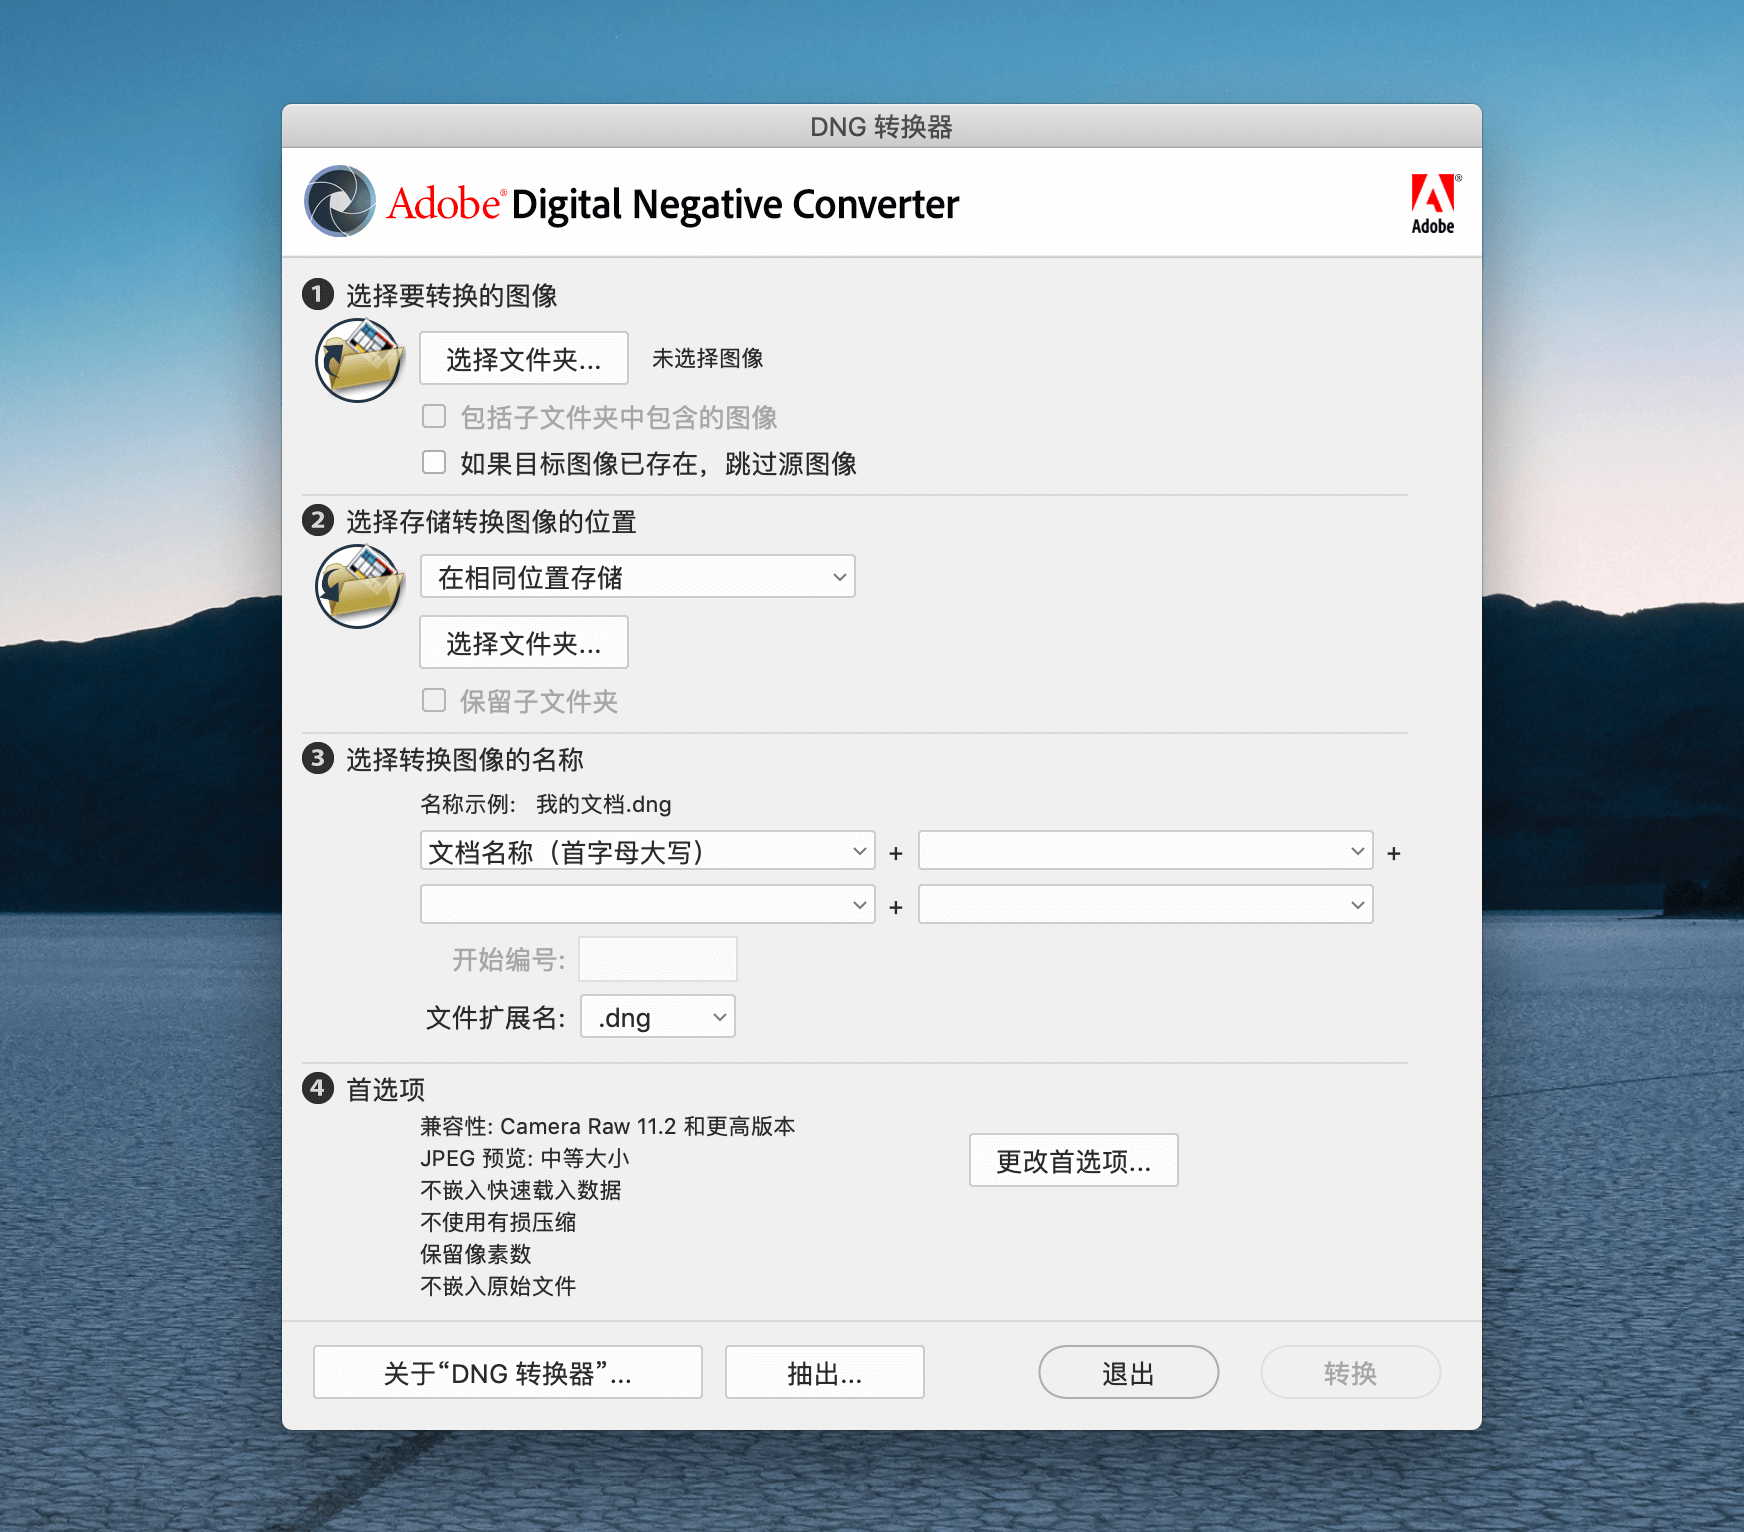Viewport: 1744px width, 1532px height.
Task: Click the select folder button under save location
Action: pyautogui.click(x=524, y=642)
